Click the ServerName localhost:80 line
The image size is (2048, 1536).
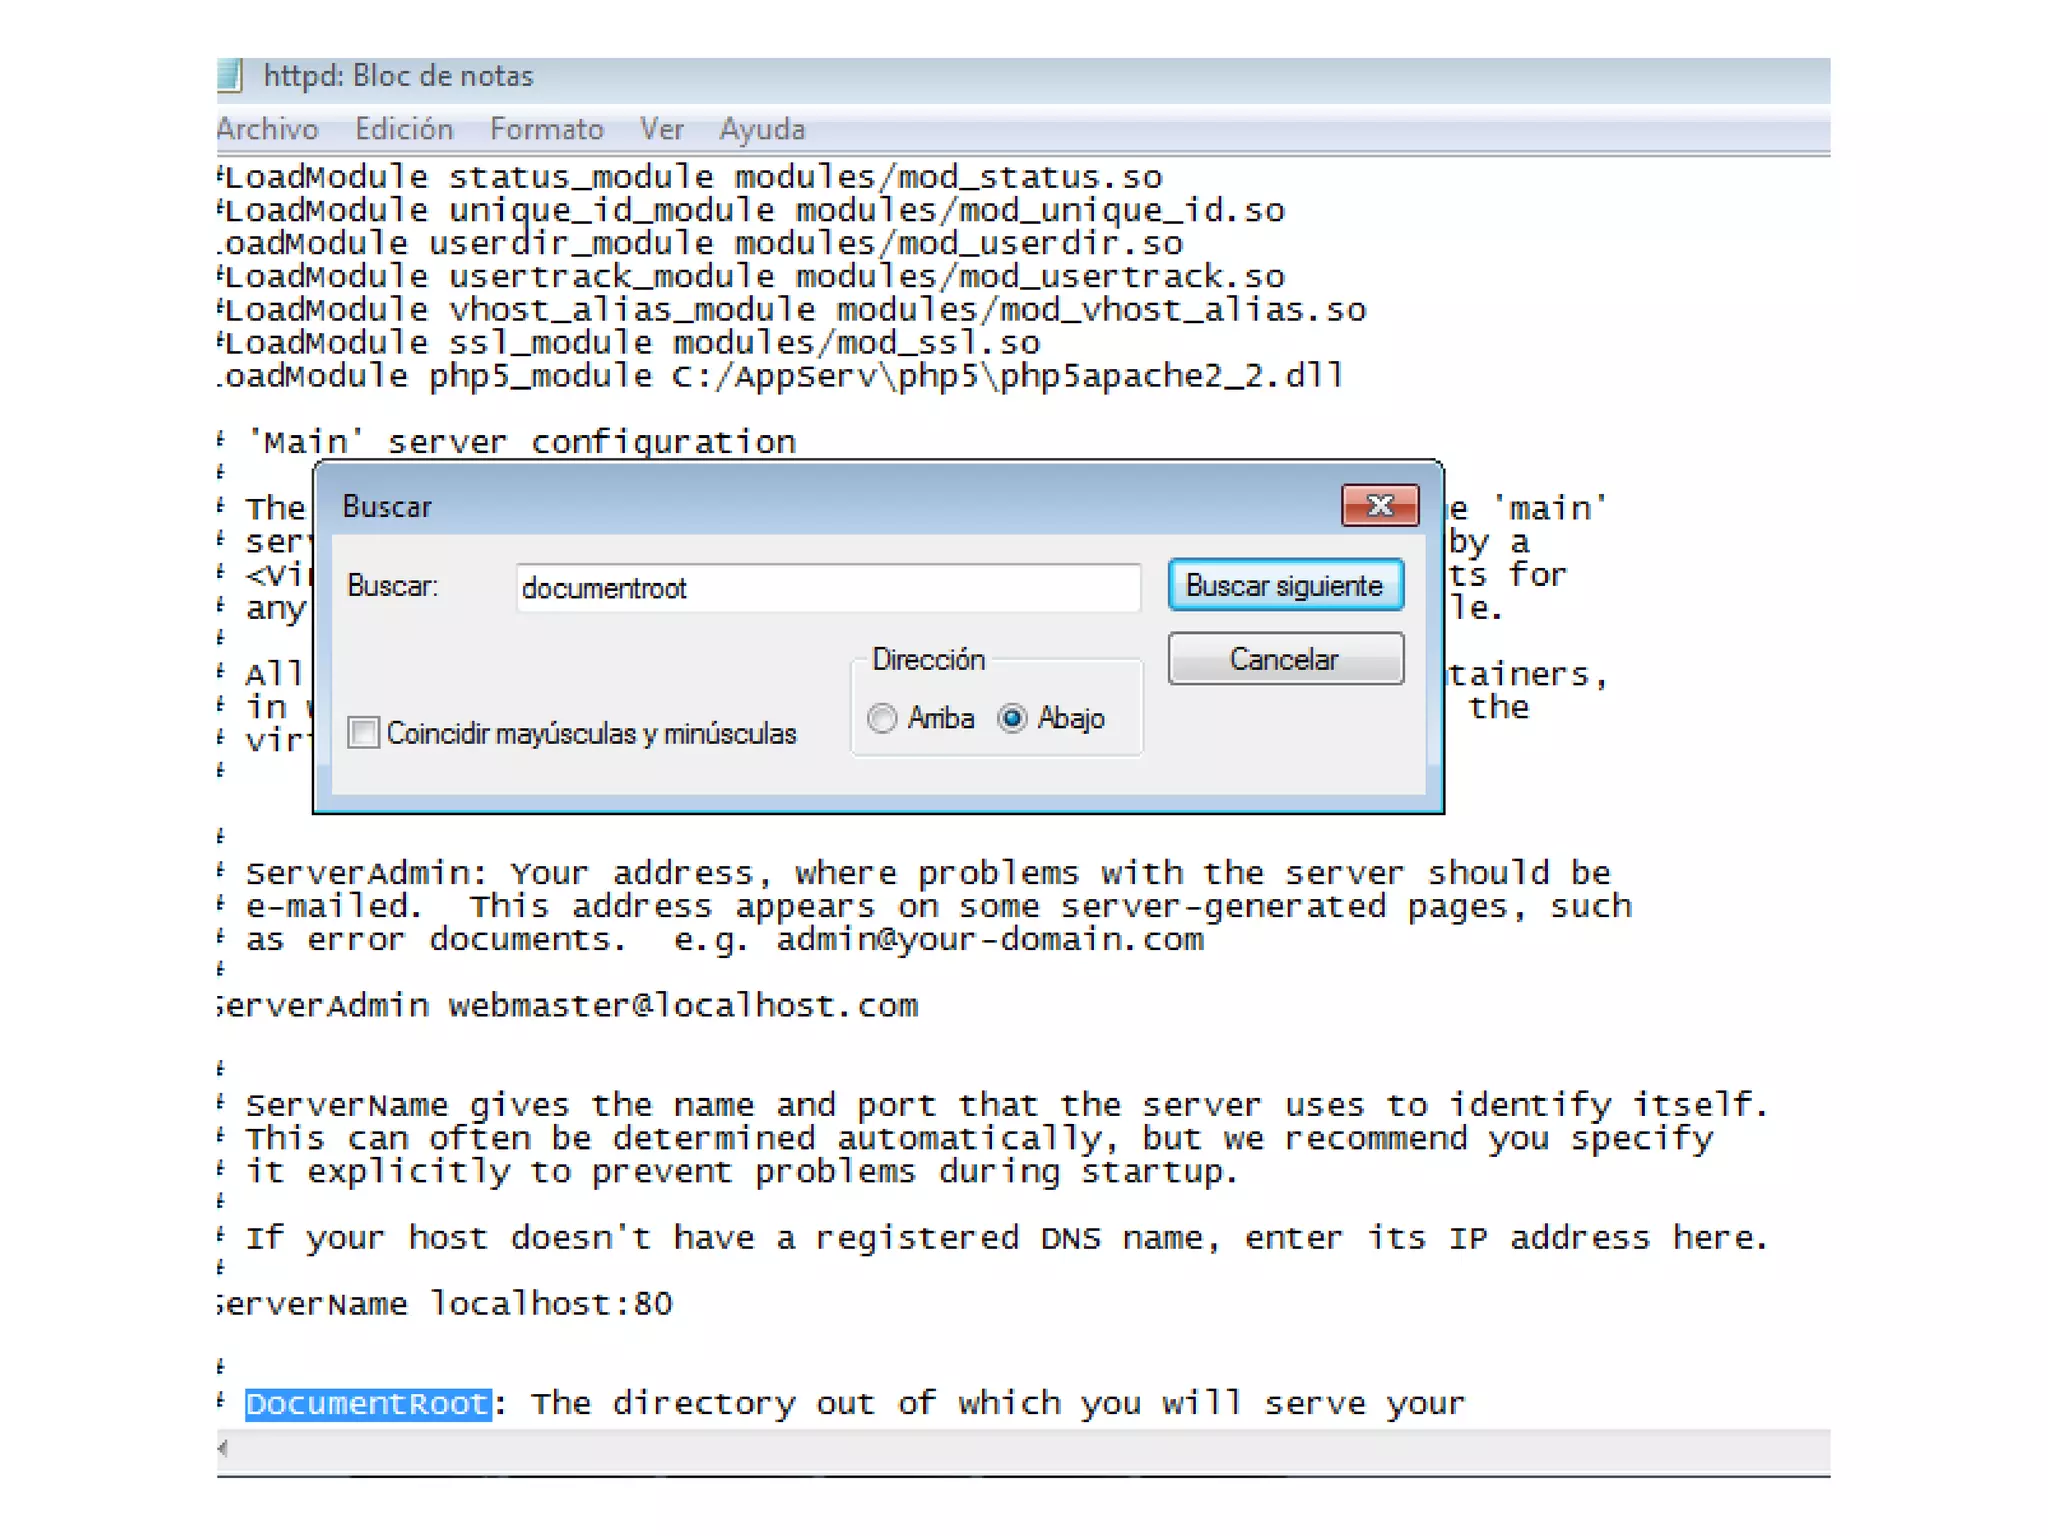pos(446,1304)
